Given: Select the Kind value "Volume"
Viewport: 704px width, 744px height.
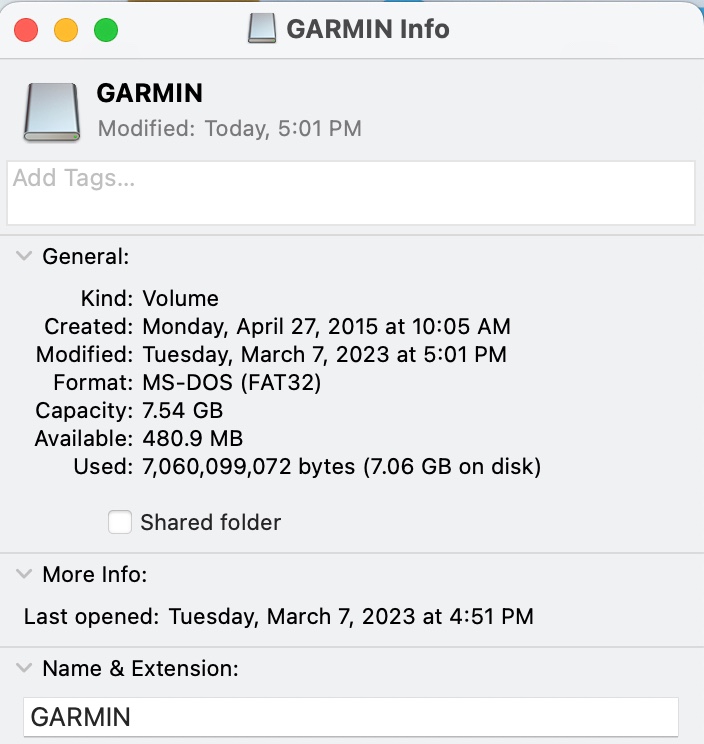Looking at the screenshot, I should tap(181, 298).
